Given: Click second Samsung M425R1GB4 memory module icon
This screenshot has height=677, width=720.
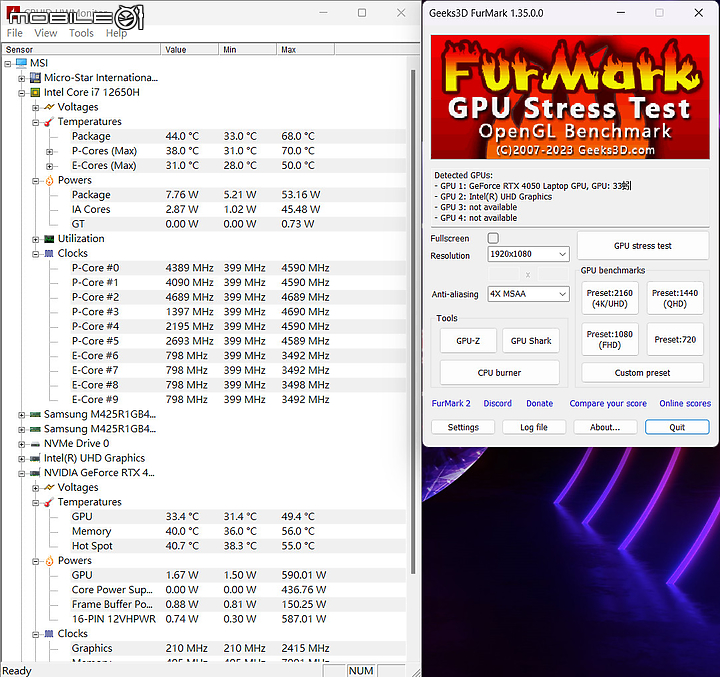Looking at the screenshot, I should (35, 429).
